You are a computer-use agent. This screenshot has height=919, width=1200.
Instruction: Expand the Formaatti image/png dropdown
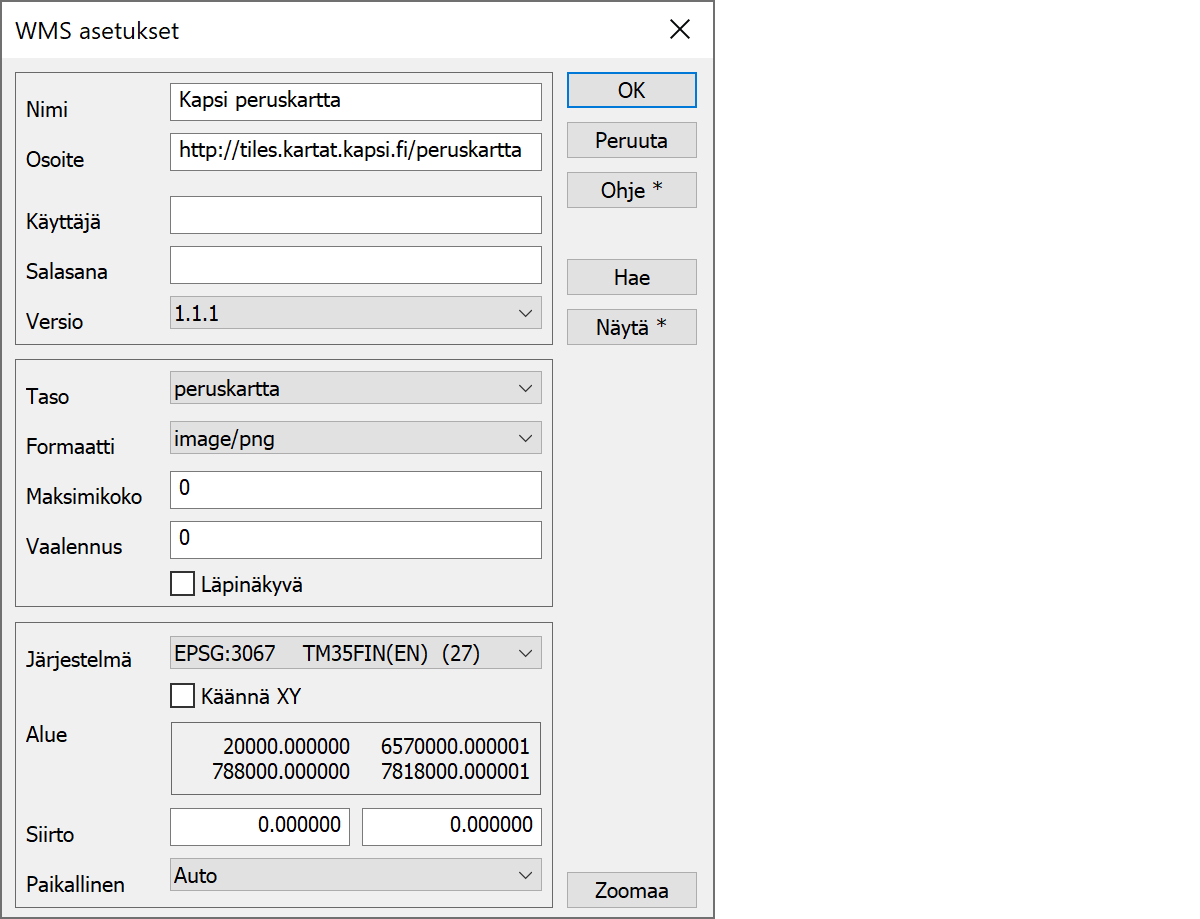[355, 437]
